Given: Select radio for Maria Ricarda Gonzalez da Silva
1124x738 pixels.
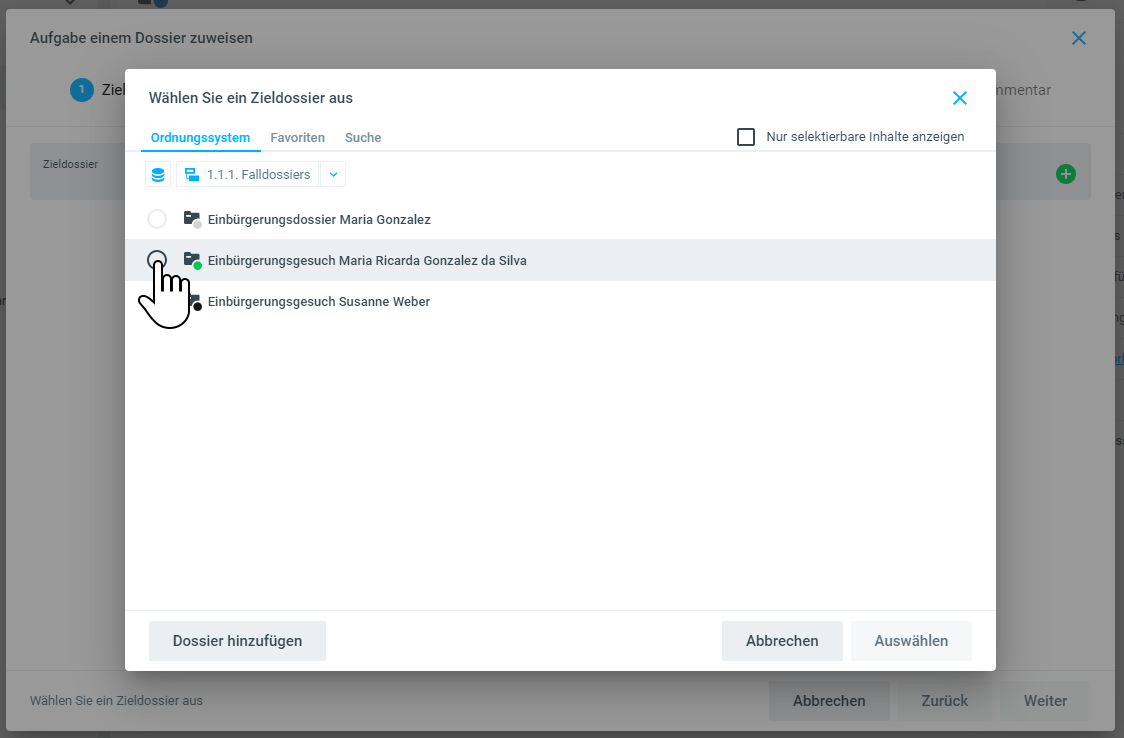Looking at the screenshot, I should click(157, 260).
